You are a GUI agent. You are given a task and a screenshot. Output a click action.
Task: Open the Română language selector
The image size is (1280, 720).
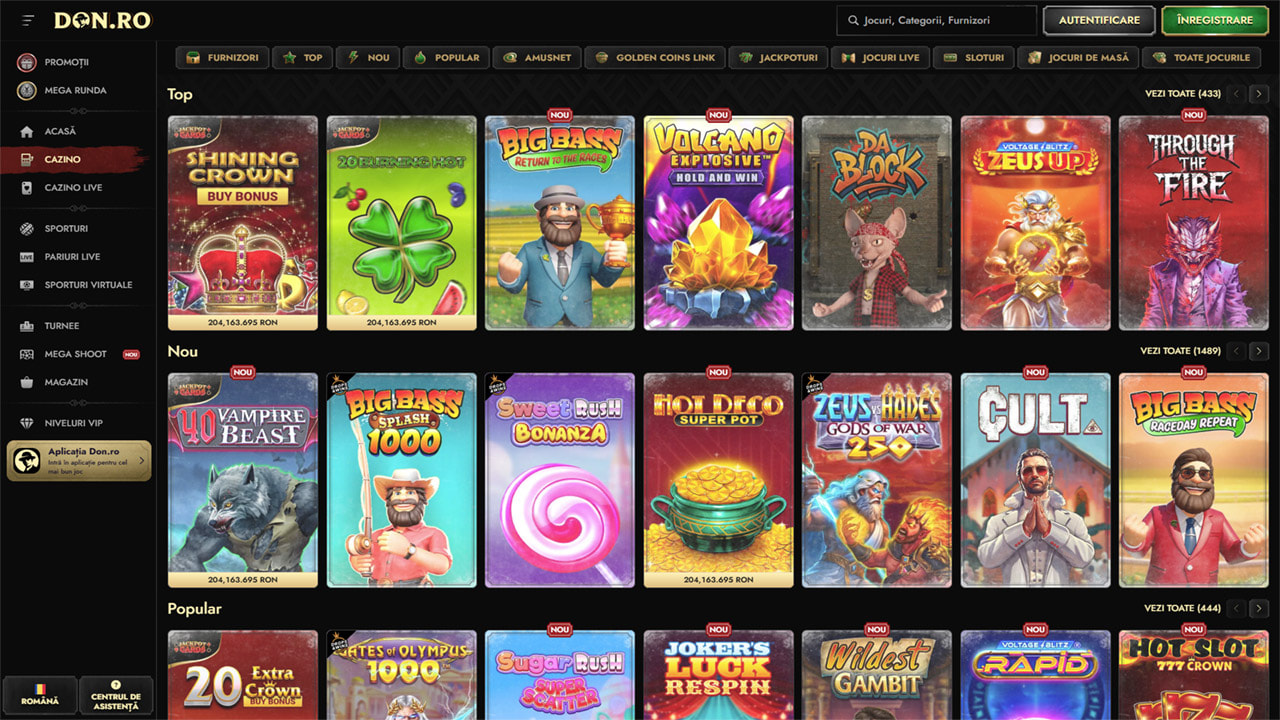tap(40, 696)
